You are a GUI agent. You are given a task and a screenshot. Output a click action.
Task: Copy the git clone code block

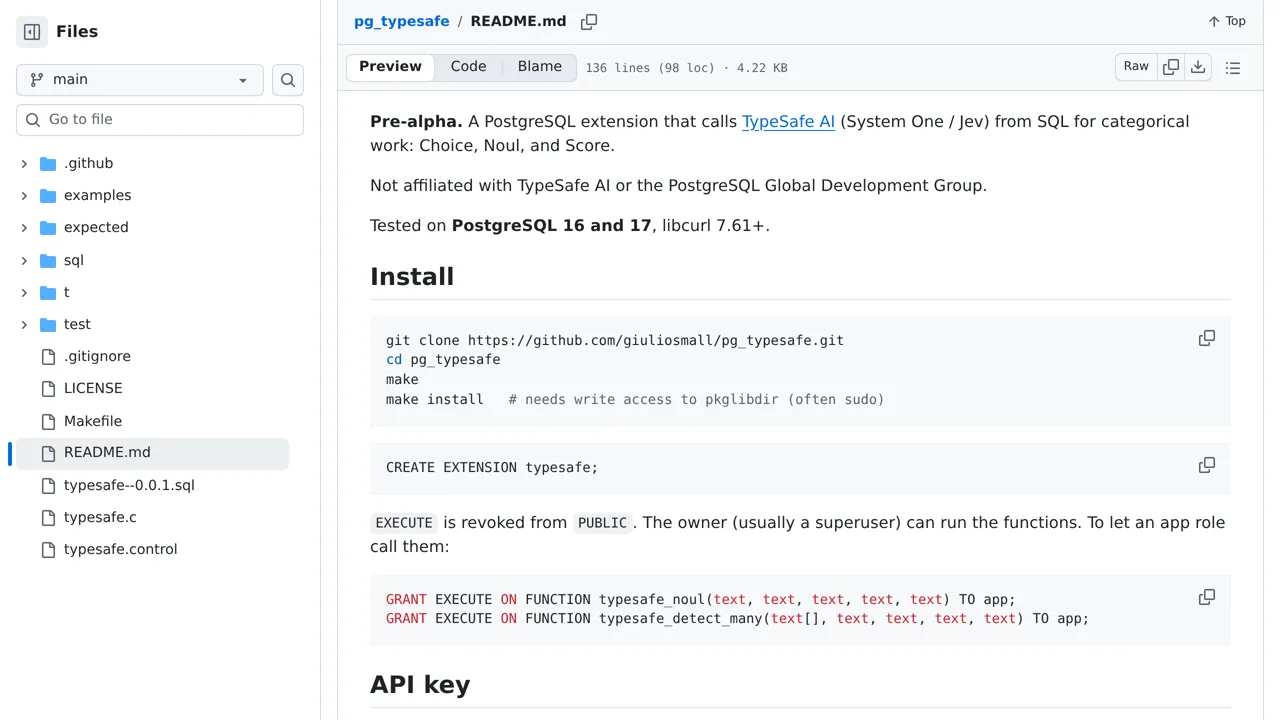(1207, 338)
